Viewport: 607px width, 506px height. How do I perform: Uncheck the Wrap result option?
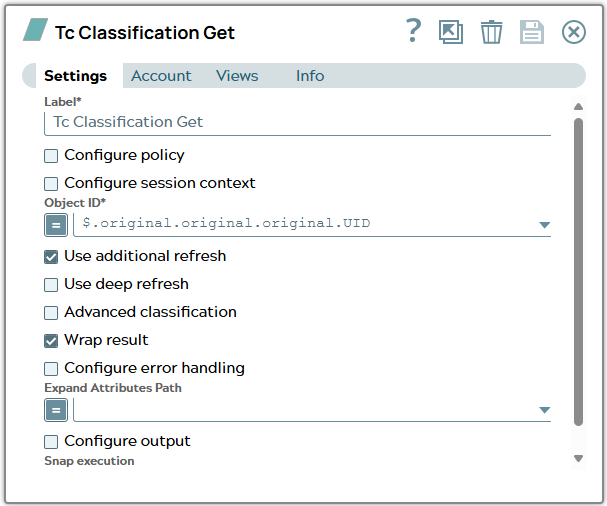(51, 341)
